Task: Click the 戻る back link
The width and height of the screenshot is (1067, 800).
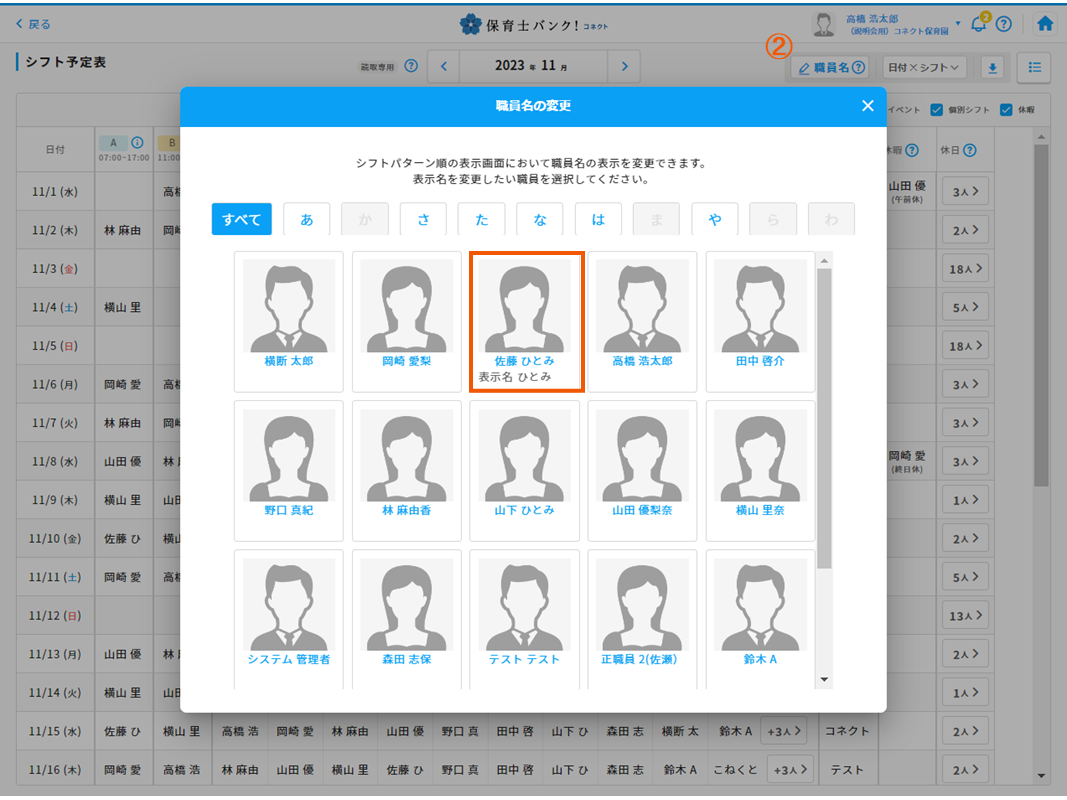Action: point(33,24)
